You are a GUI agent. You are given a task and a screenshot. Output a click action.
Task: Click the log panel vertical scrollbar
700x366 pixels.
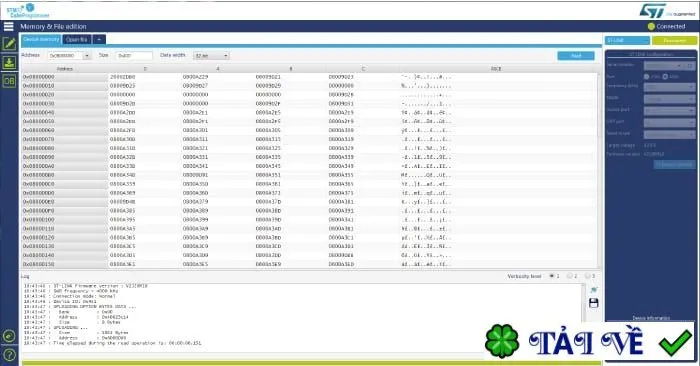point(584,302)
